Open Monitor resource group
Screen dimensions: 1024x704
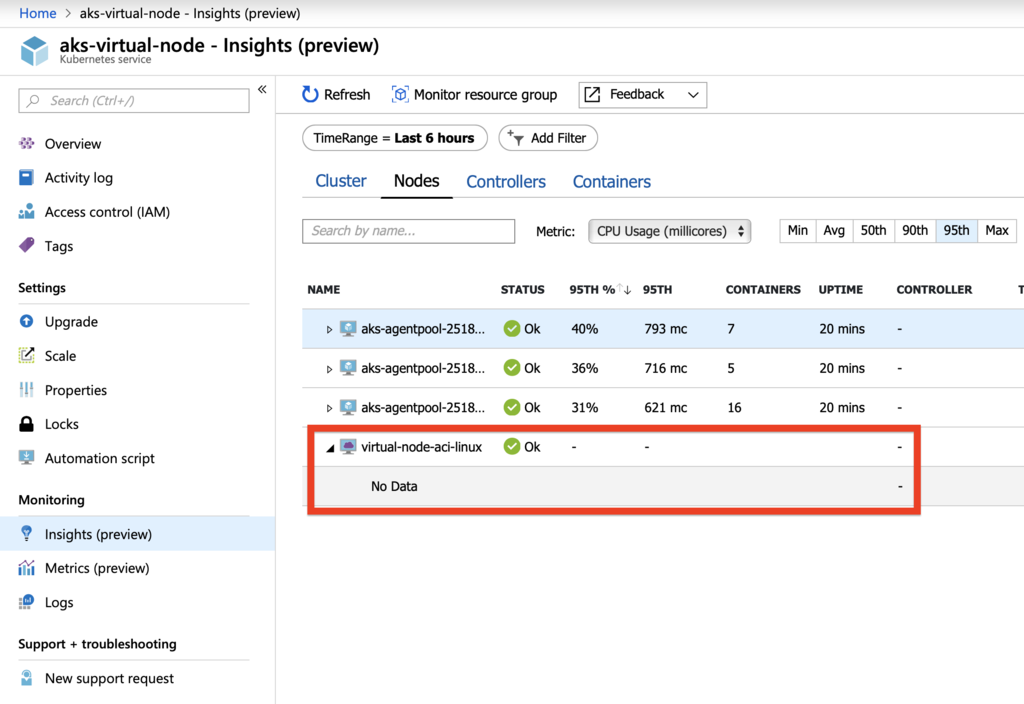(474, 94)
